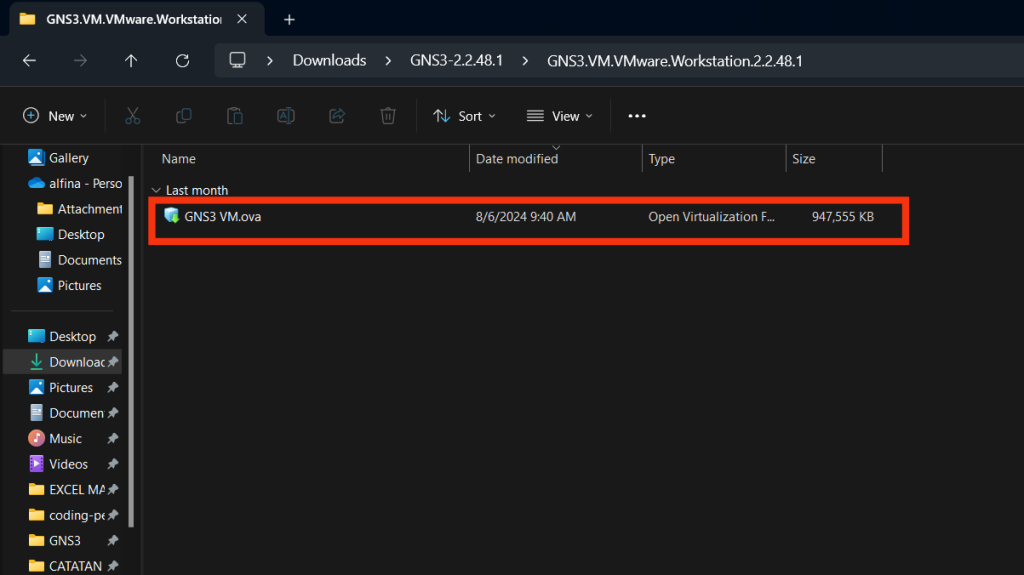
Task: Click the Cut scissors icon in toolbar
Action: click(x=132, y=116)
